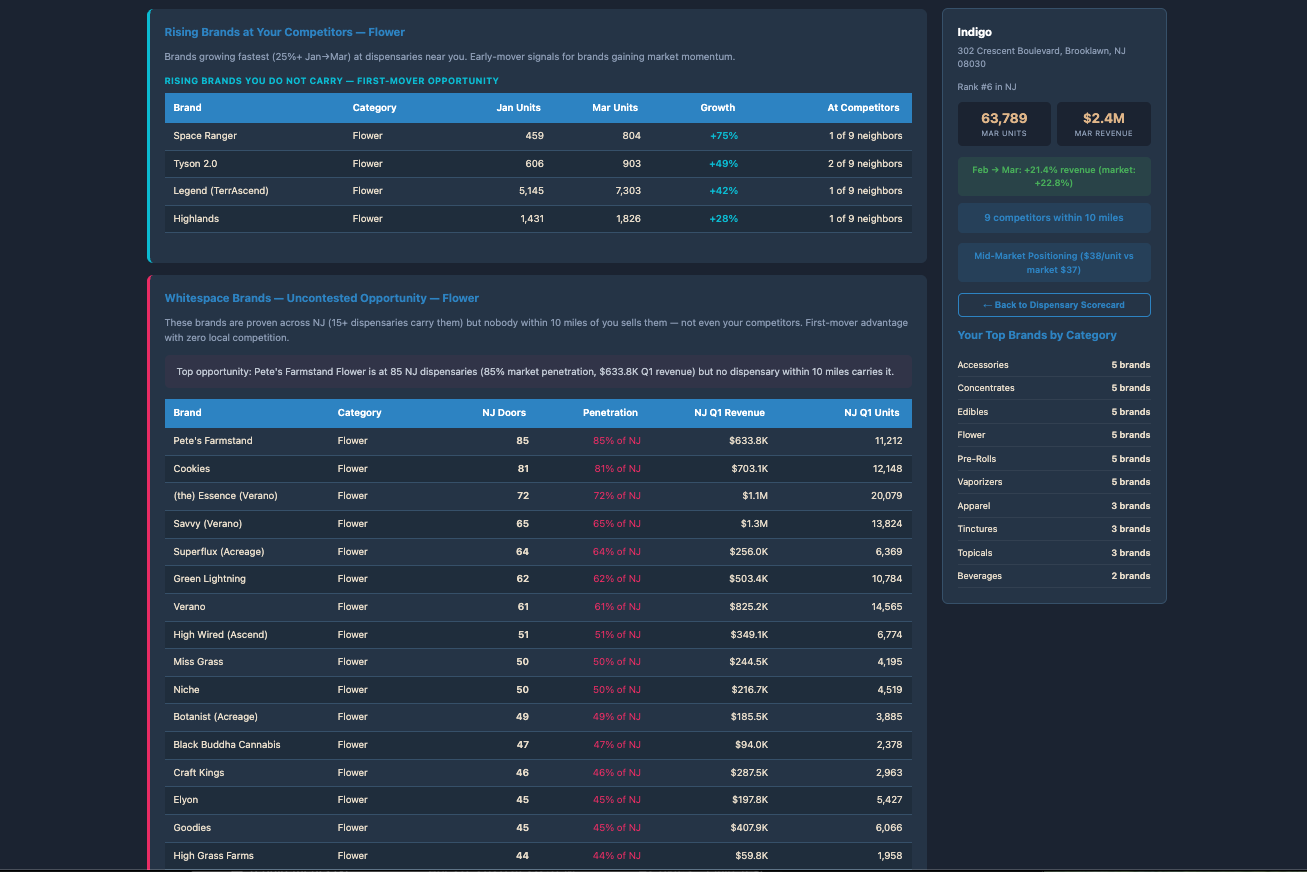The width and height of the screenshot is (1307, 872).
Task: Select the Goodies brand cell
Action: pos(192,828)
